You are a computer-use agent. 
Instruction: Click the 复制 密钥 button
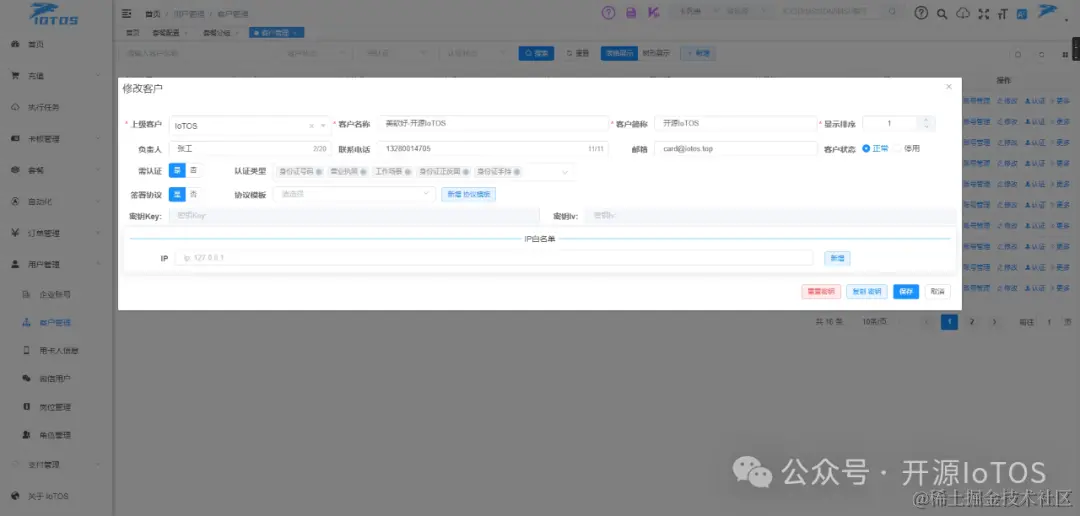pyautogui.click(x=866, y=291)
